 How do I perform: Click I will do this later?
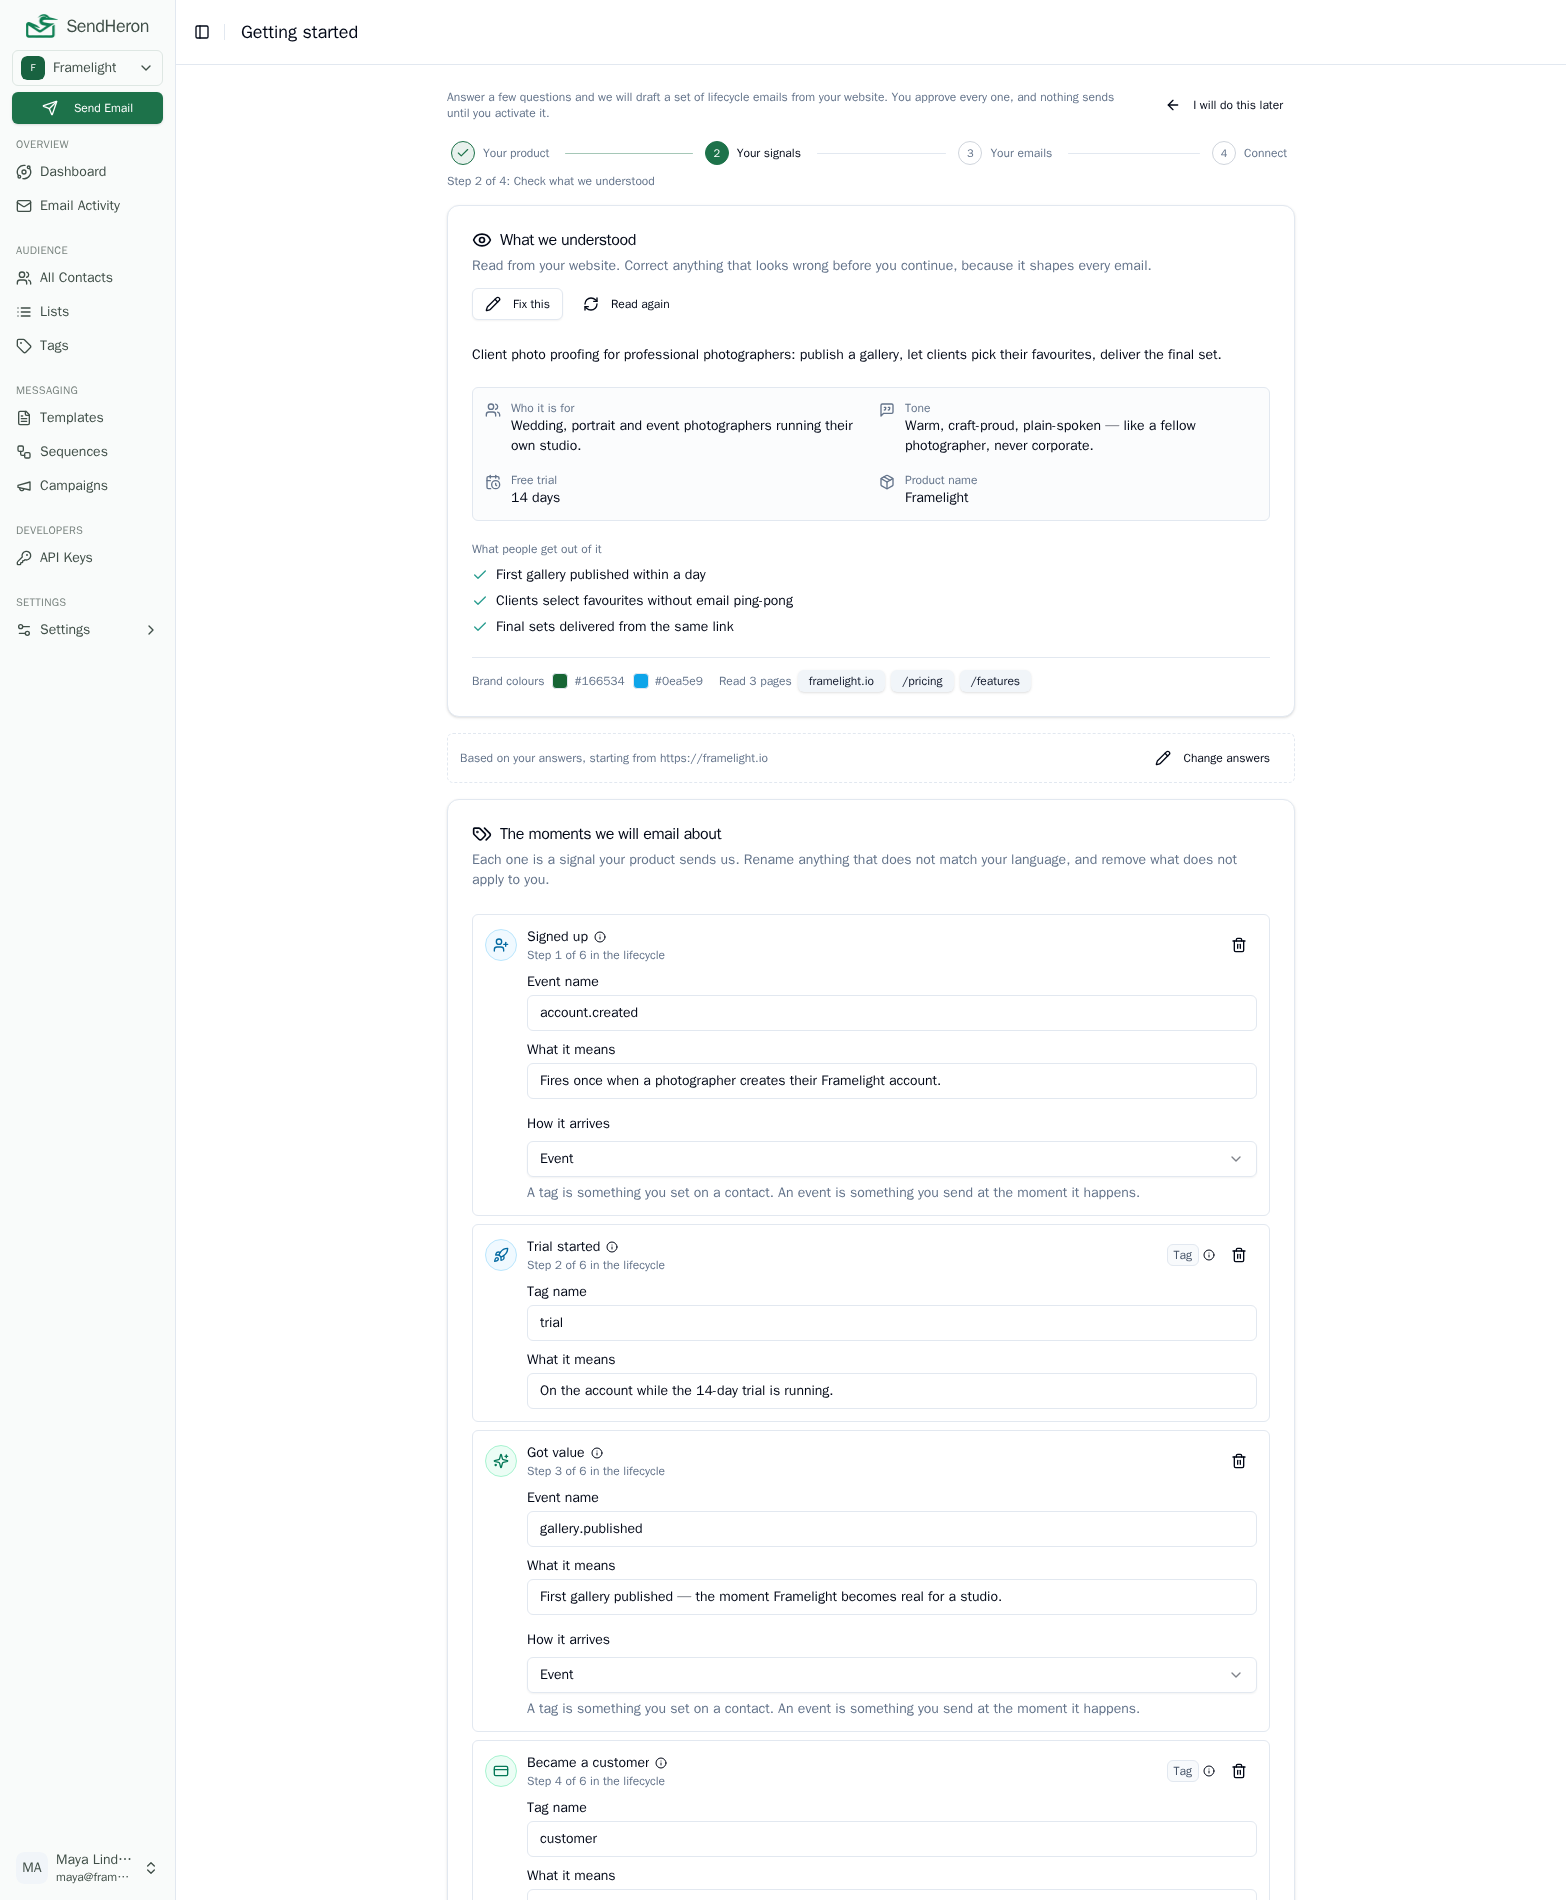(1225, 105)
